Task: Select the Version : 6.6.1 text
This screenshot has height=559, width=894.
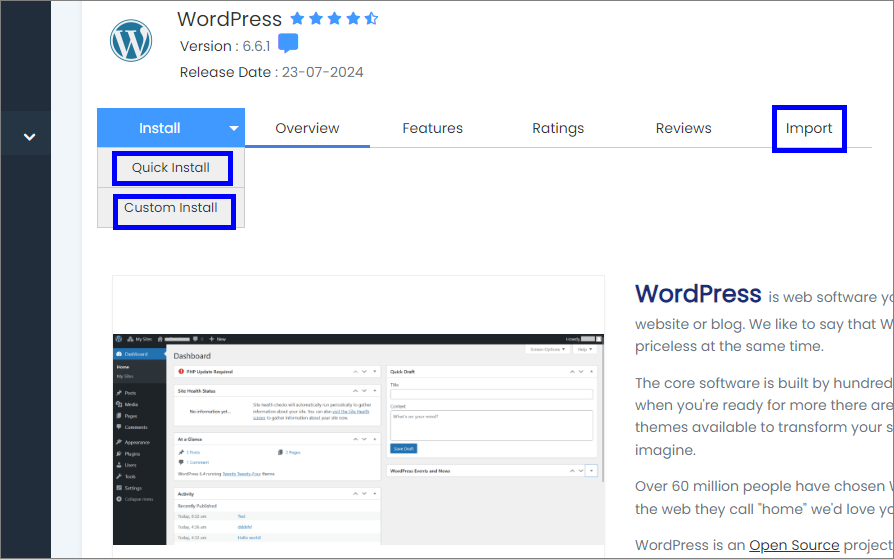Action: click(x=225, y=46)
